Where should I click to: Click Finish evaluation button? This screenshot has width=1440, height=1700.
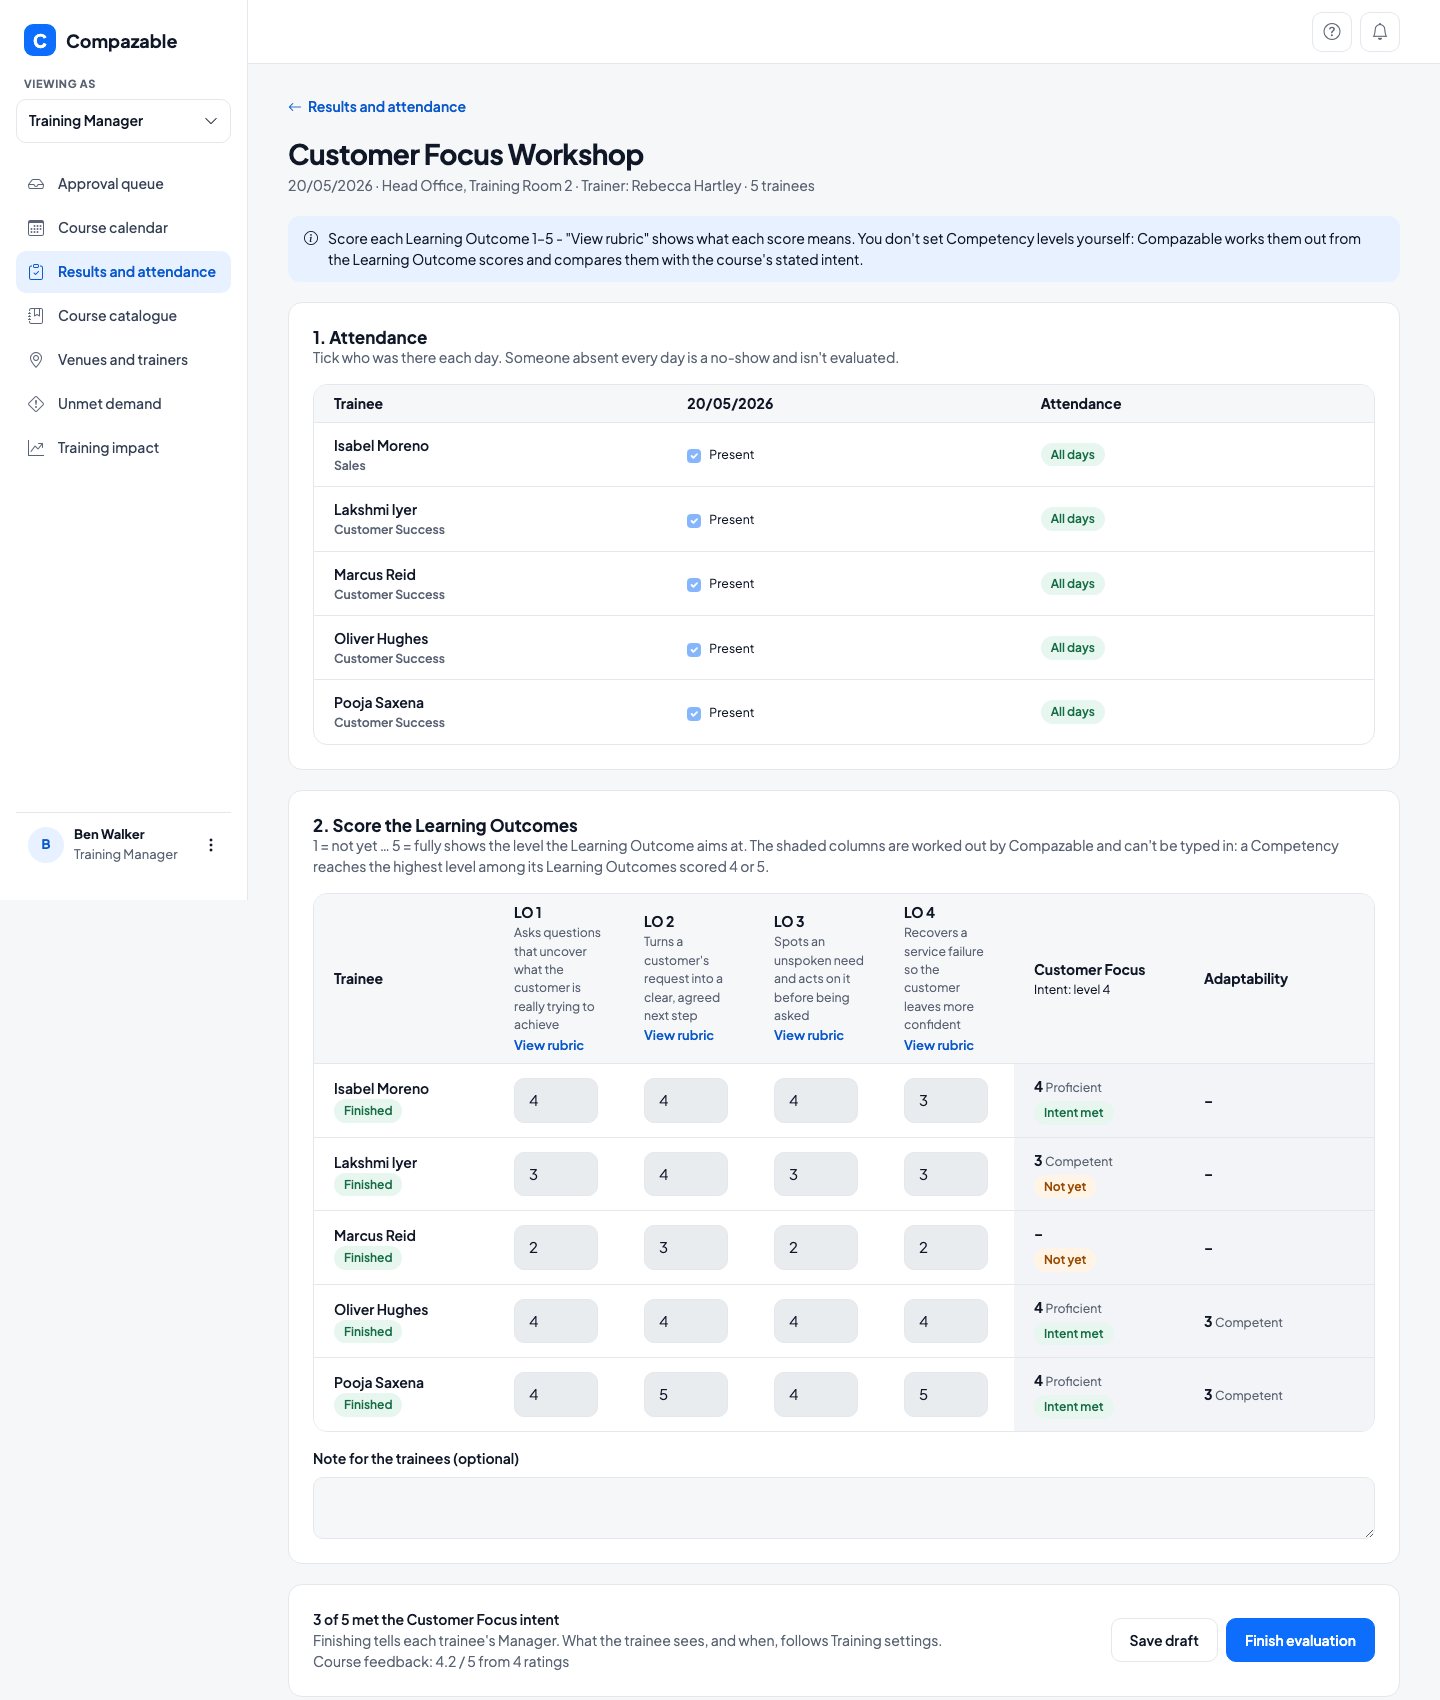coord(1300,1640)
